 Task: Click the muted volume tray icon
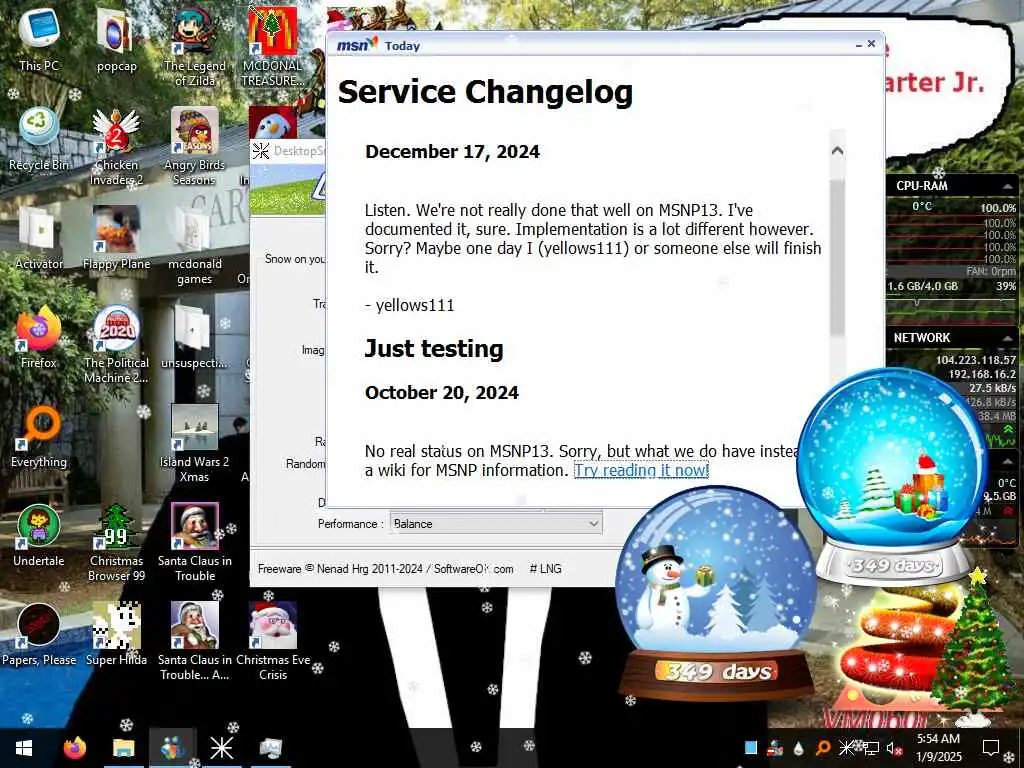[x=894, y=748]
